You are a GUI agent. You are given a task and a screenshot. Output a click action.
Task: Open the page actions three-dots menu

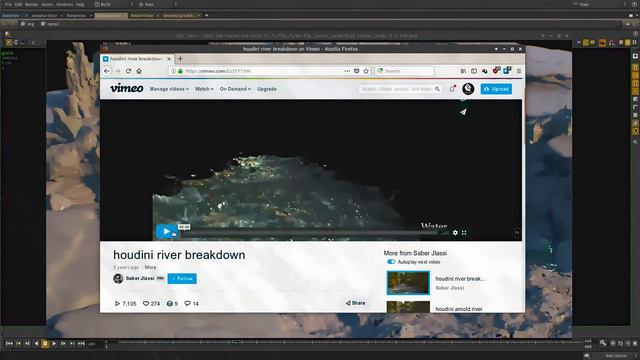(x=347, y=71)
